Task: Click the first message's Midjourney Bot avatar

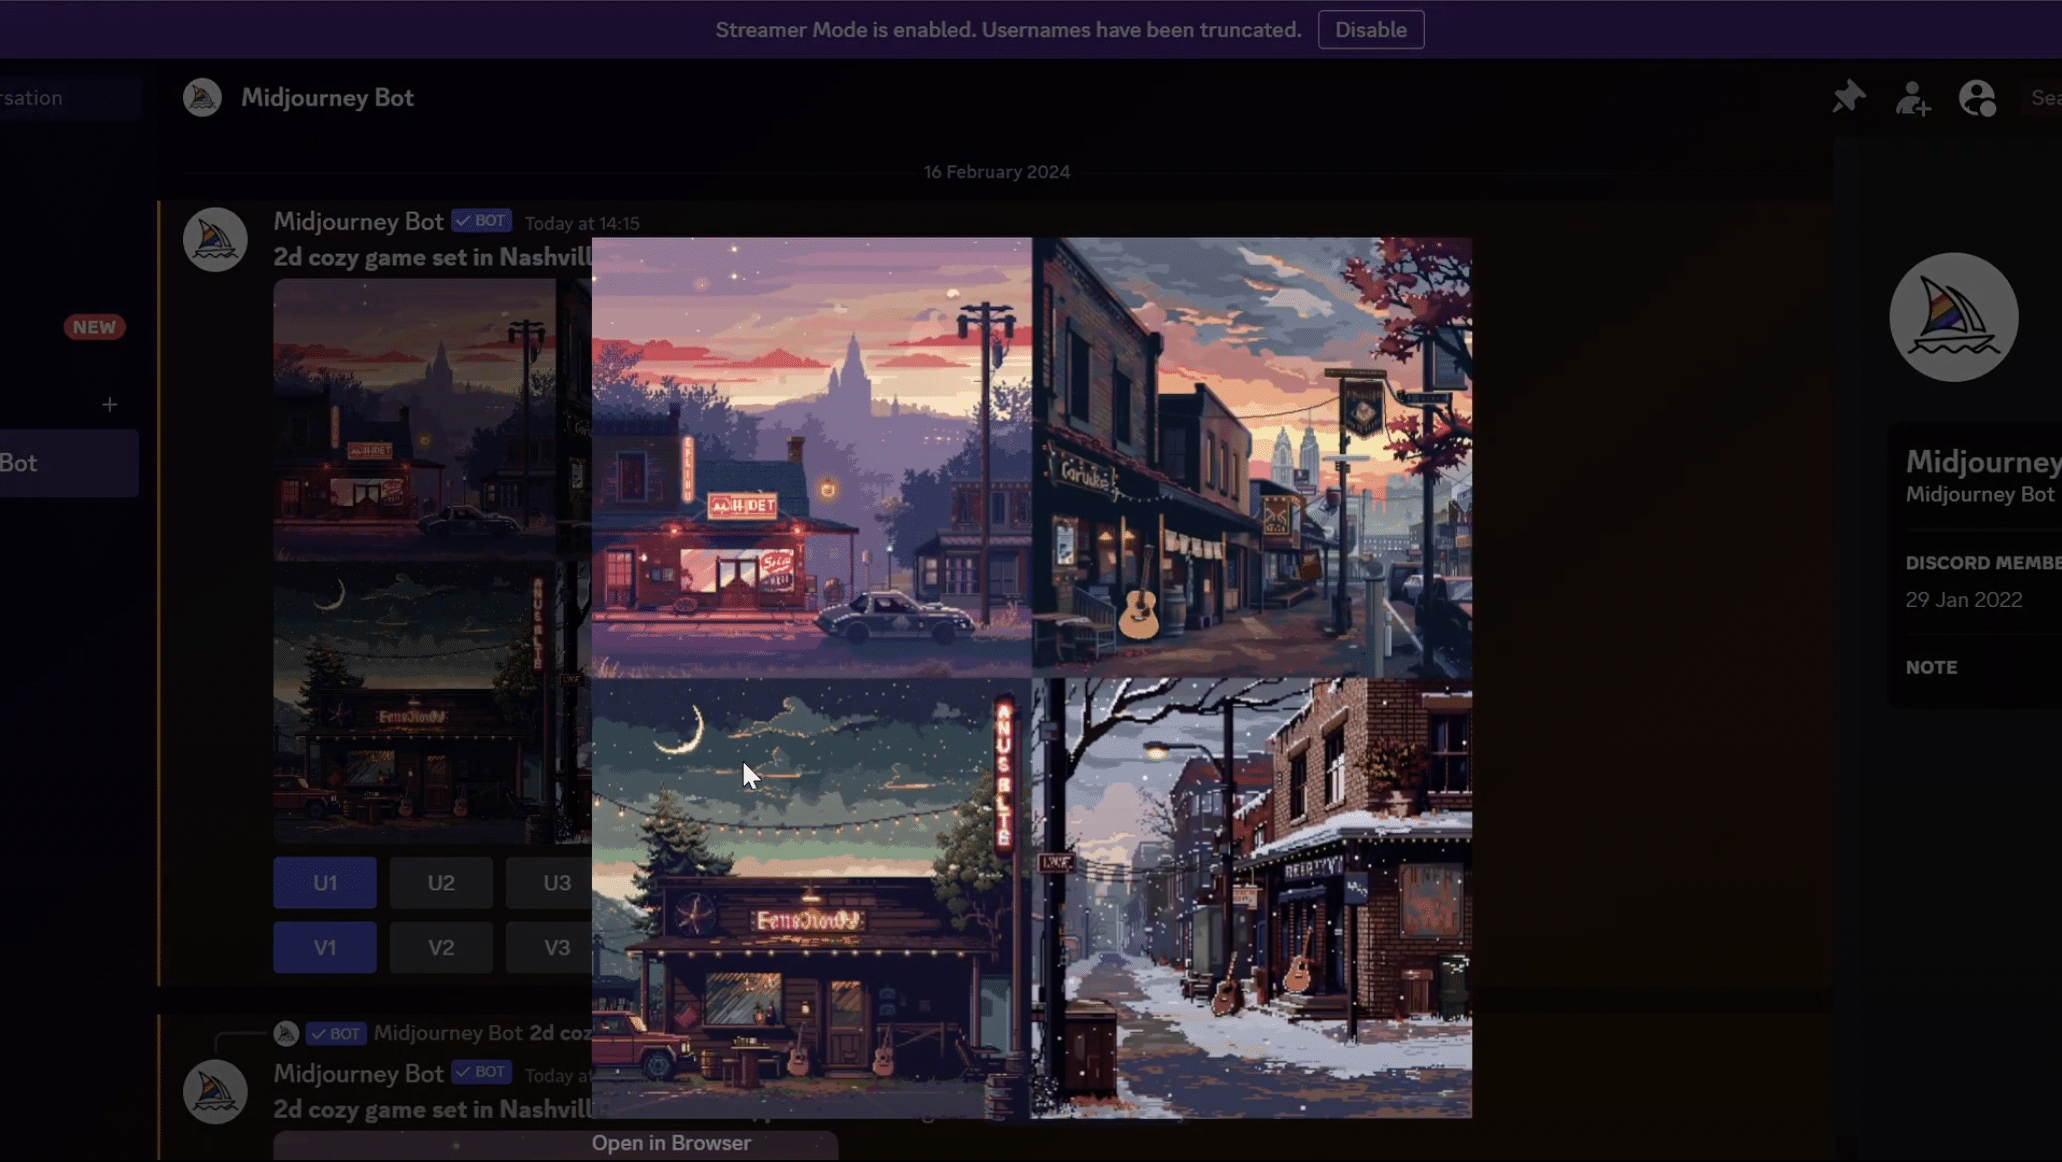Action: coord(215,240)
